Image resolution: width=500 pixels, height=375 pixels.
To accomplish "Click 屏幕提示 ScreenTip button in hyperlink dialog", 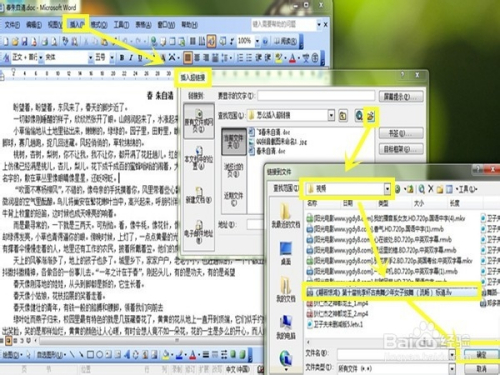I will [401, 97].
